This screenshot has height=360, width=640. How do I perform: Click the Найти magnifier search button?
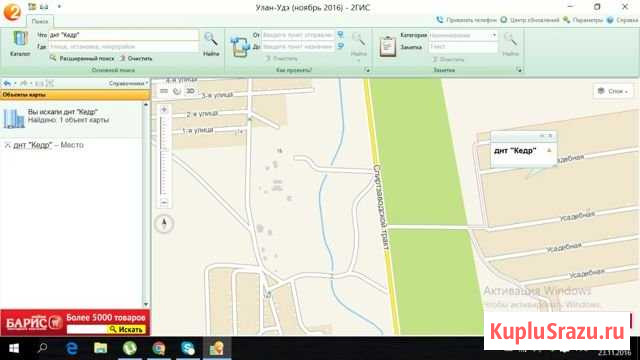(x=211, y=44)
